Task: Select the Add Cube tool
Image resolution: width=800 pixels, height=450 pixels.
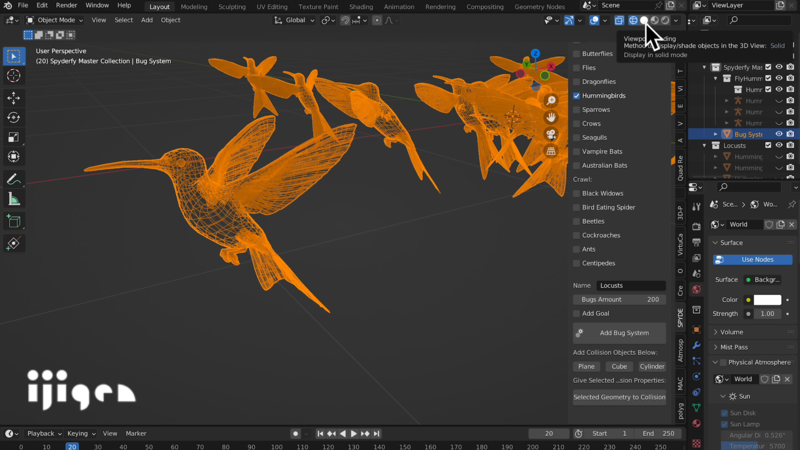Action: (x=14, y=221)
